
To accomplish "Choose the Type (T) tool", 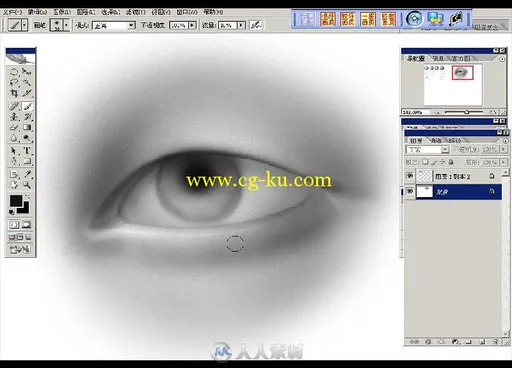I will pos(27,151).
